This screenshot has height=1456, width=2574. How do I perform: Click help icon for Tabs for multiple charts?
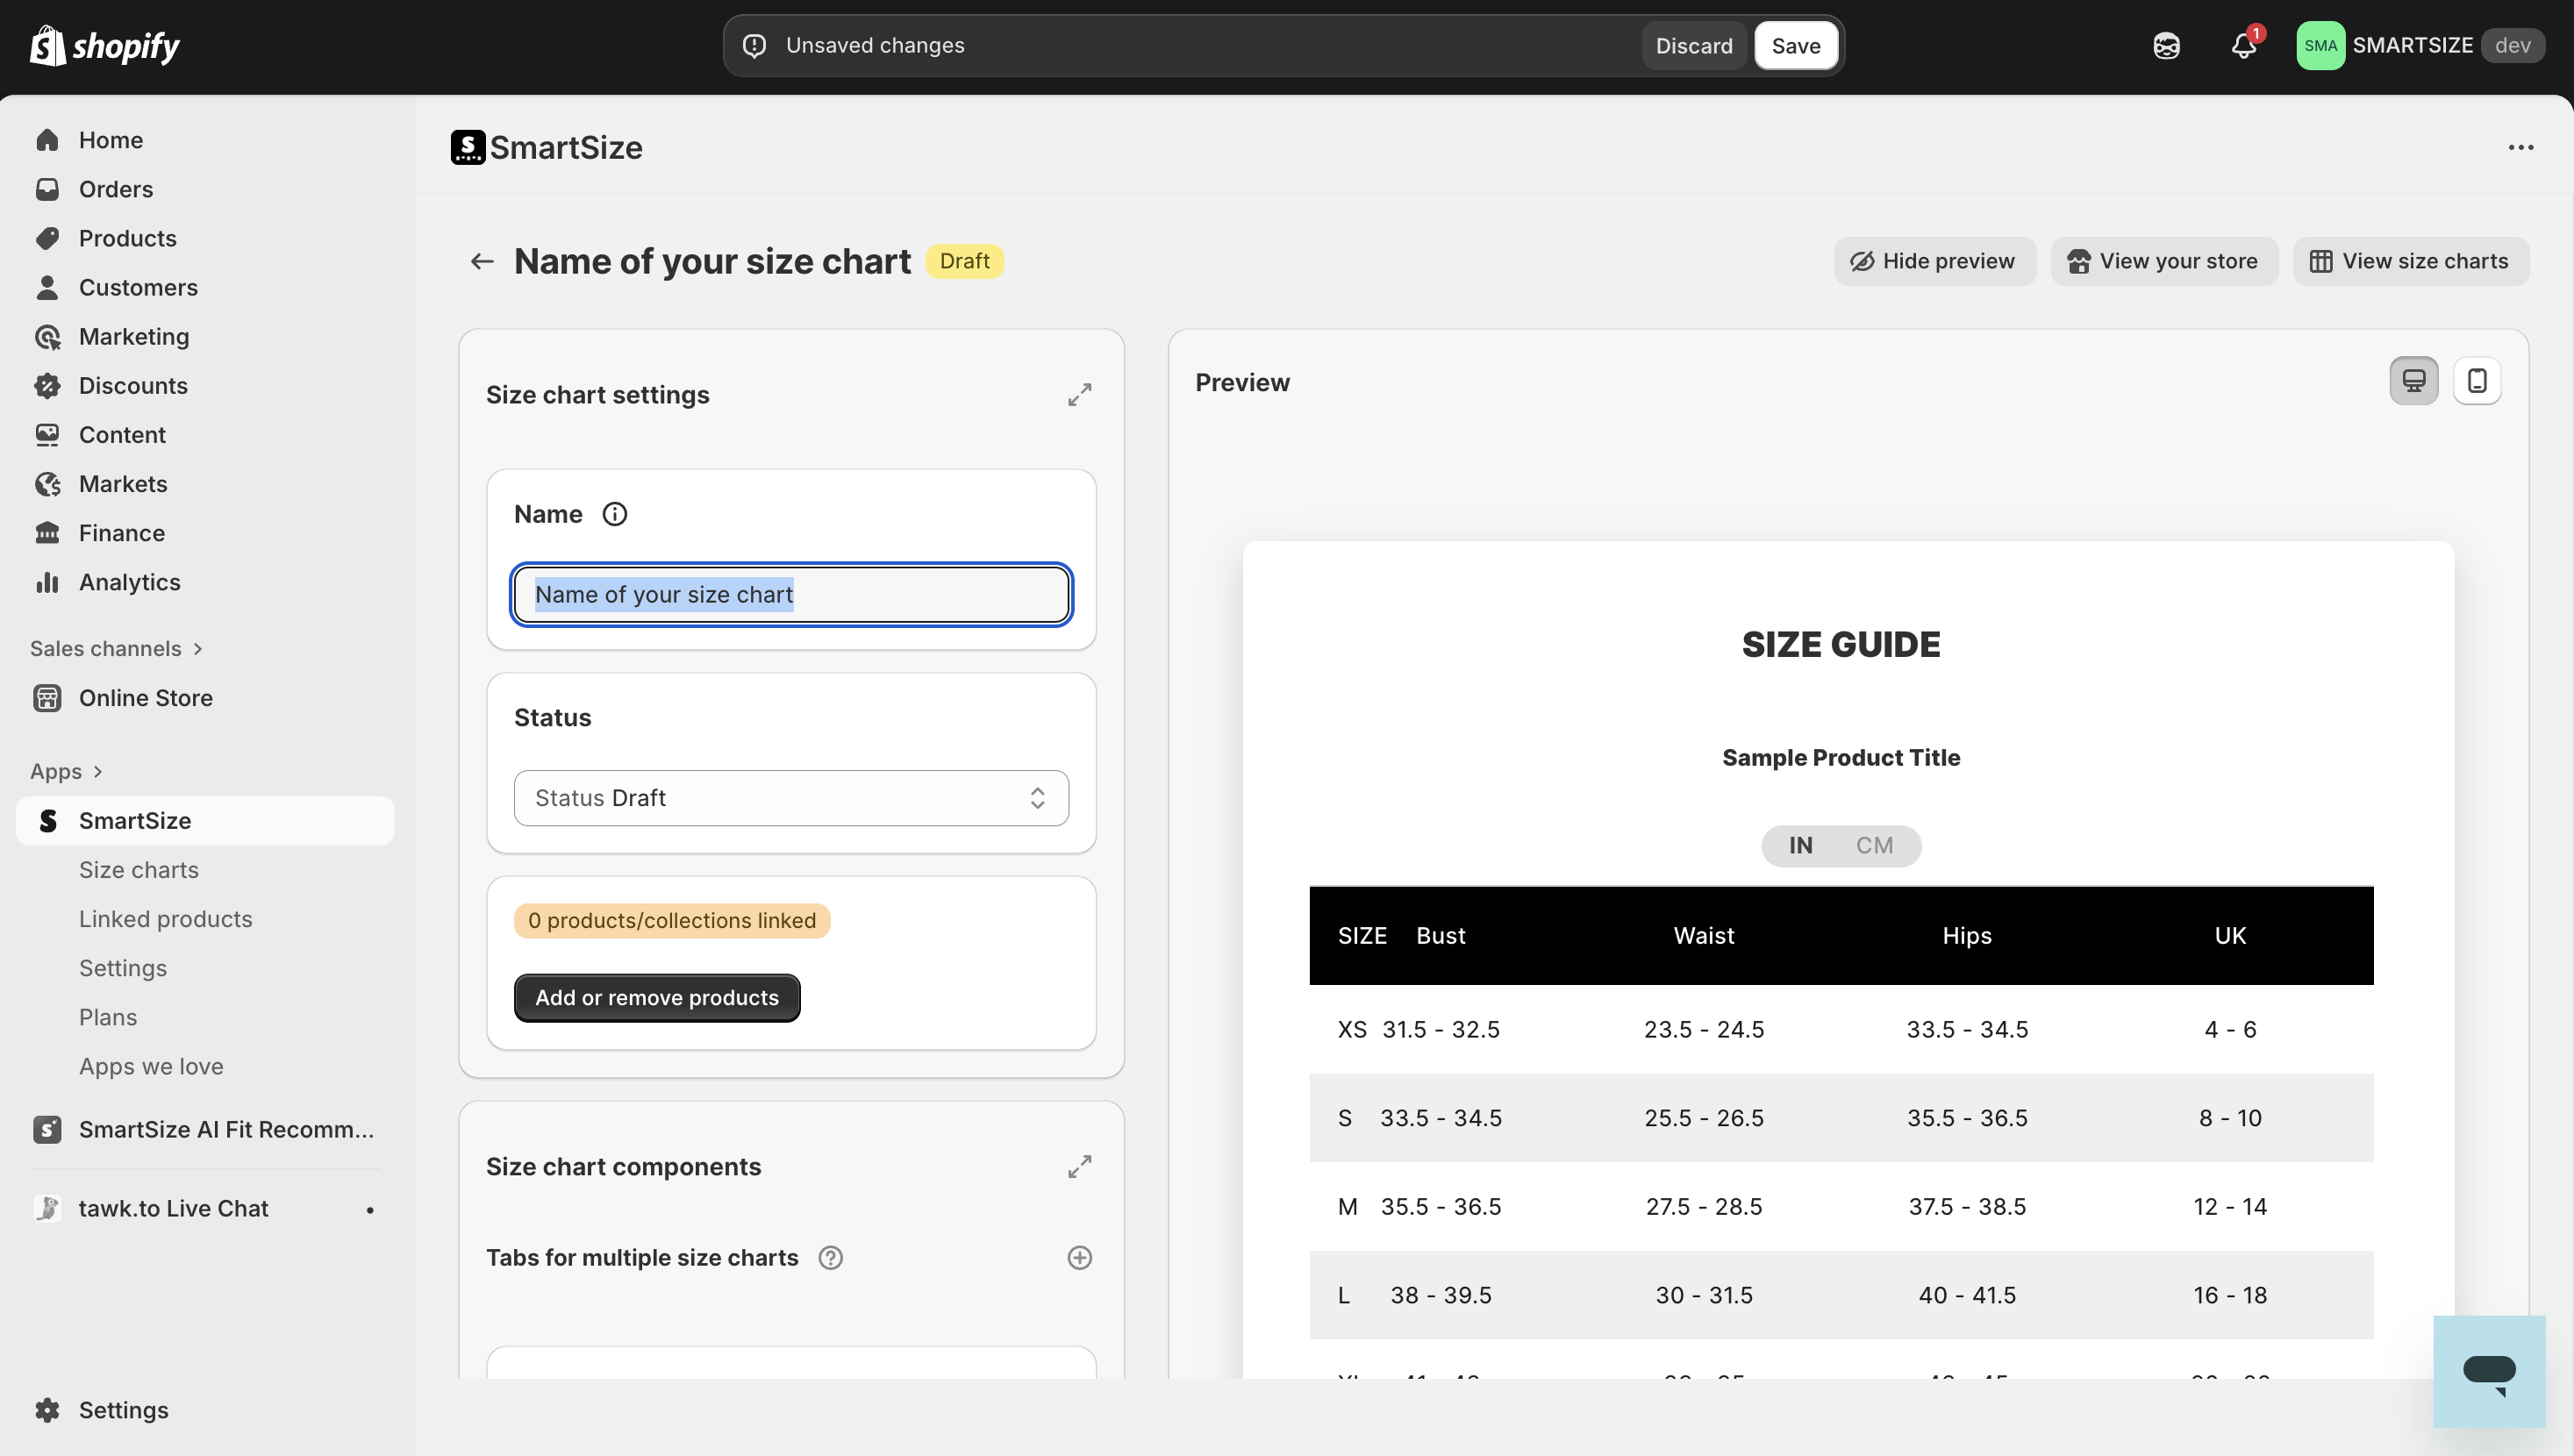pos(830,1258)
